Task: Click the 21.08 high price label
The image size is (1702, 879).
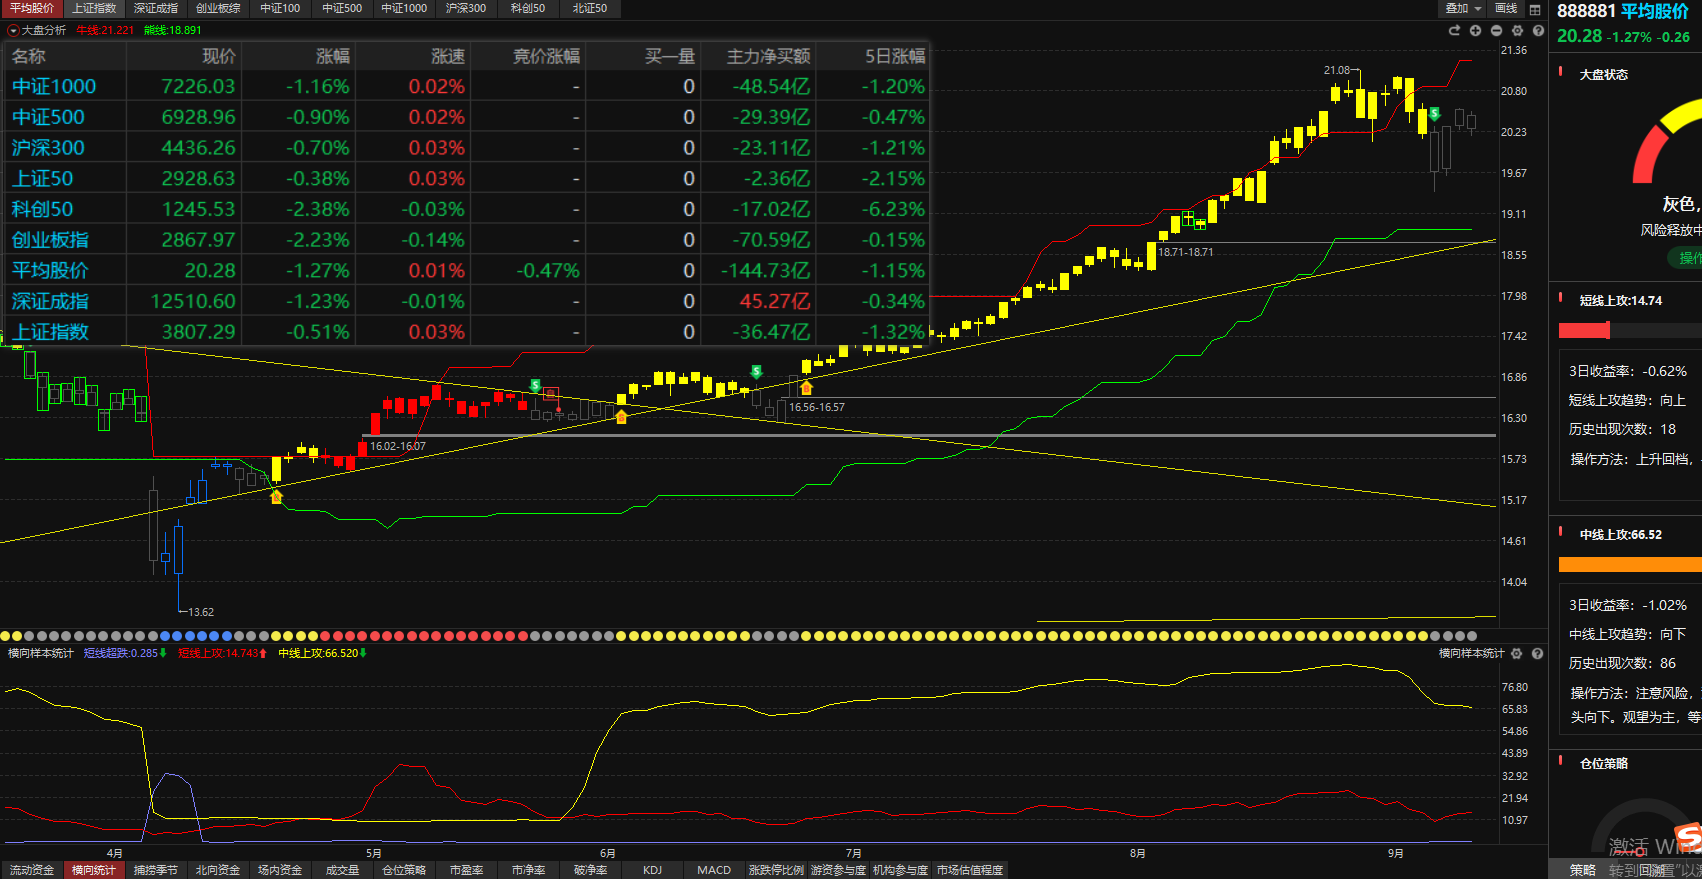Action: 1336,70
